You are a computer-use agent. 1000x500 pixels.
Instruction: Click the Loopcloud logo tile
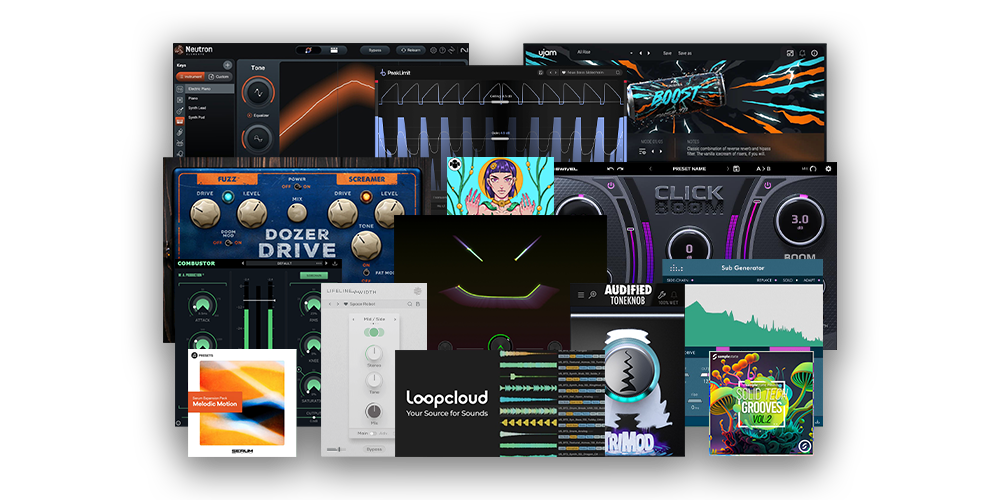point(447,403)
